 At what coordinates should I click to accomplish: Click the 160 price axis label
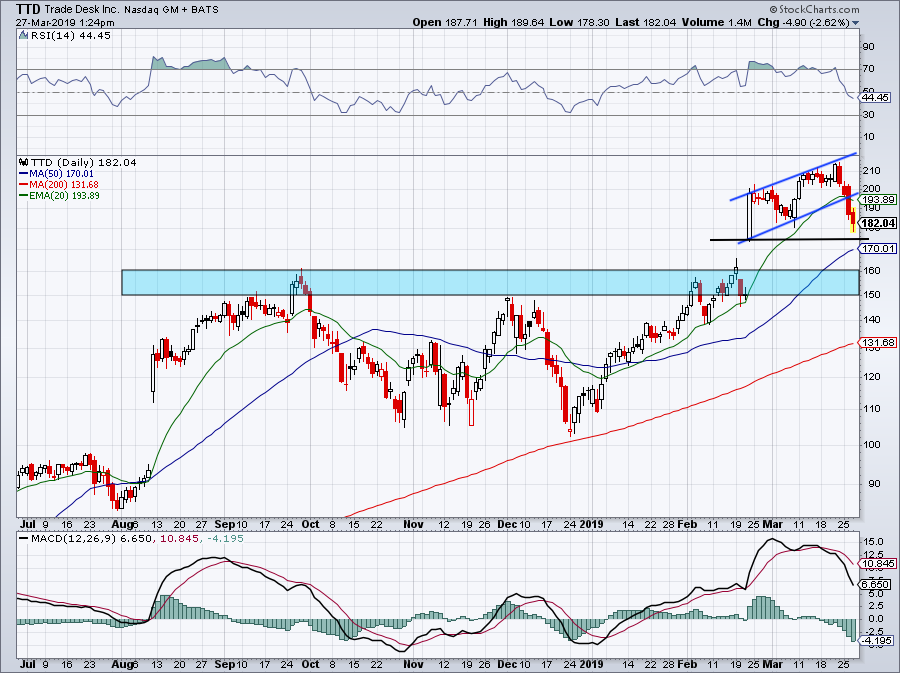coord(871,270)
